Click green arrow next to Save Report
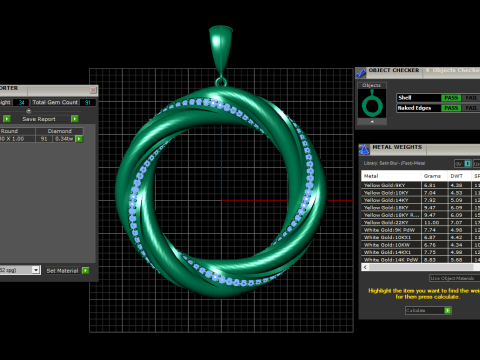The width and height of the screenshot is (480, 360). [x=75, y=119]
